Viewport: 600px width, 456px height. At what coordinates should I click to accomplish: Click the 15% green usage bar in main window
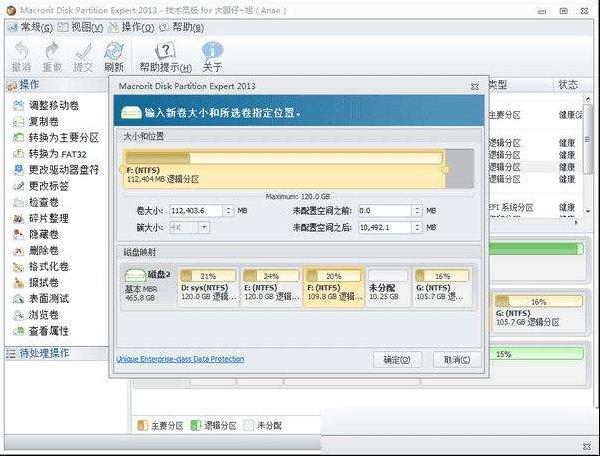point(536,354)
